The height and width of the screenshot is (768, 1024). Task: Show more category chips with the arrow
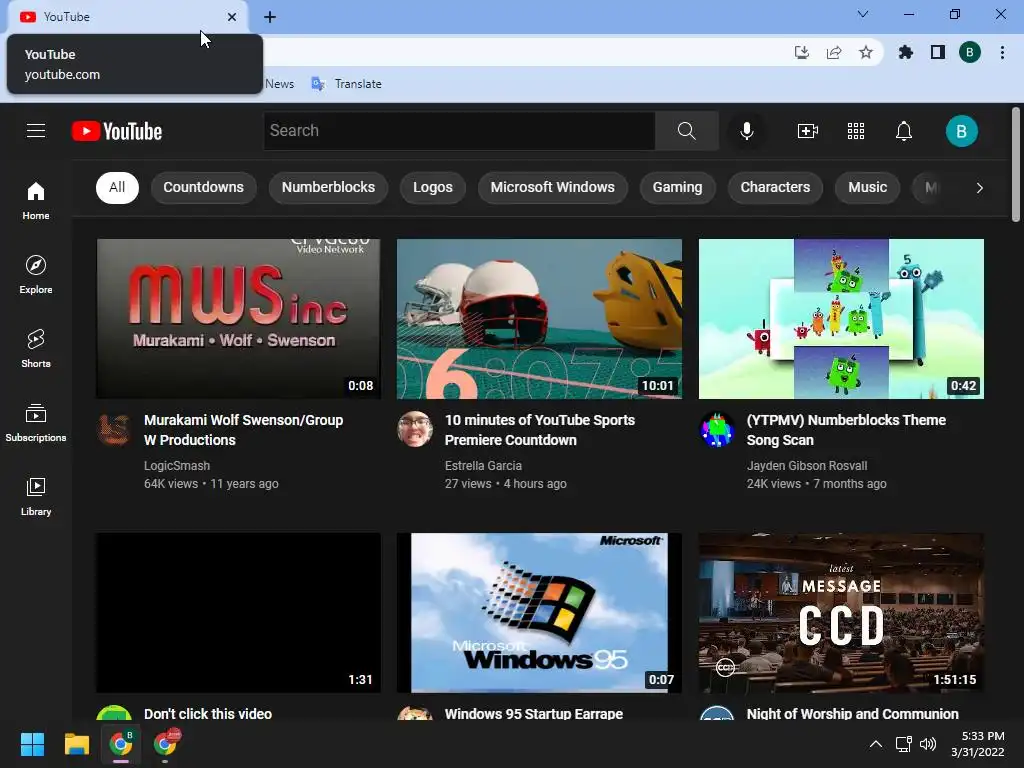click(x=979, y=188)
